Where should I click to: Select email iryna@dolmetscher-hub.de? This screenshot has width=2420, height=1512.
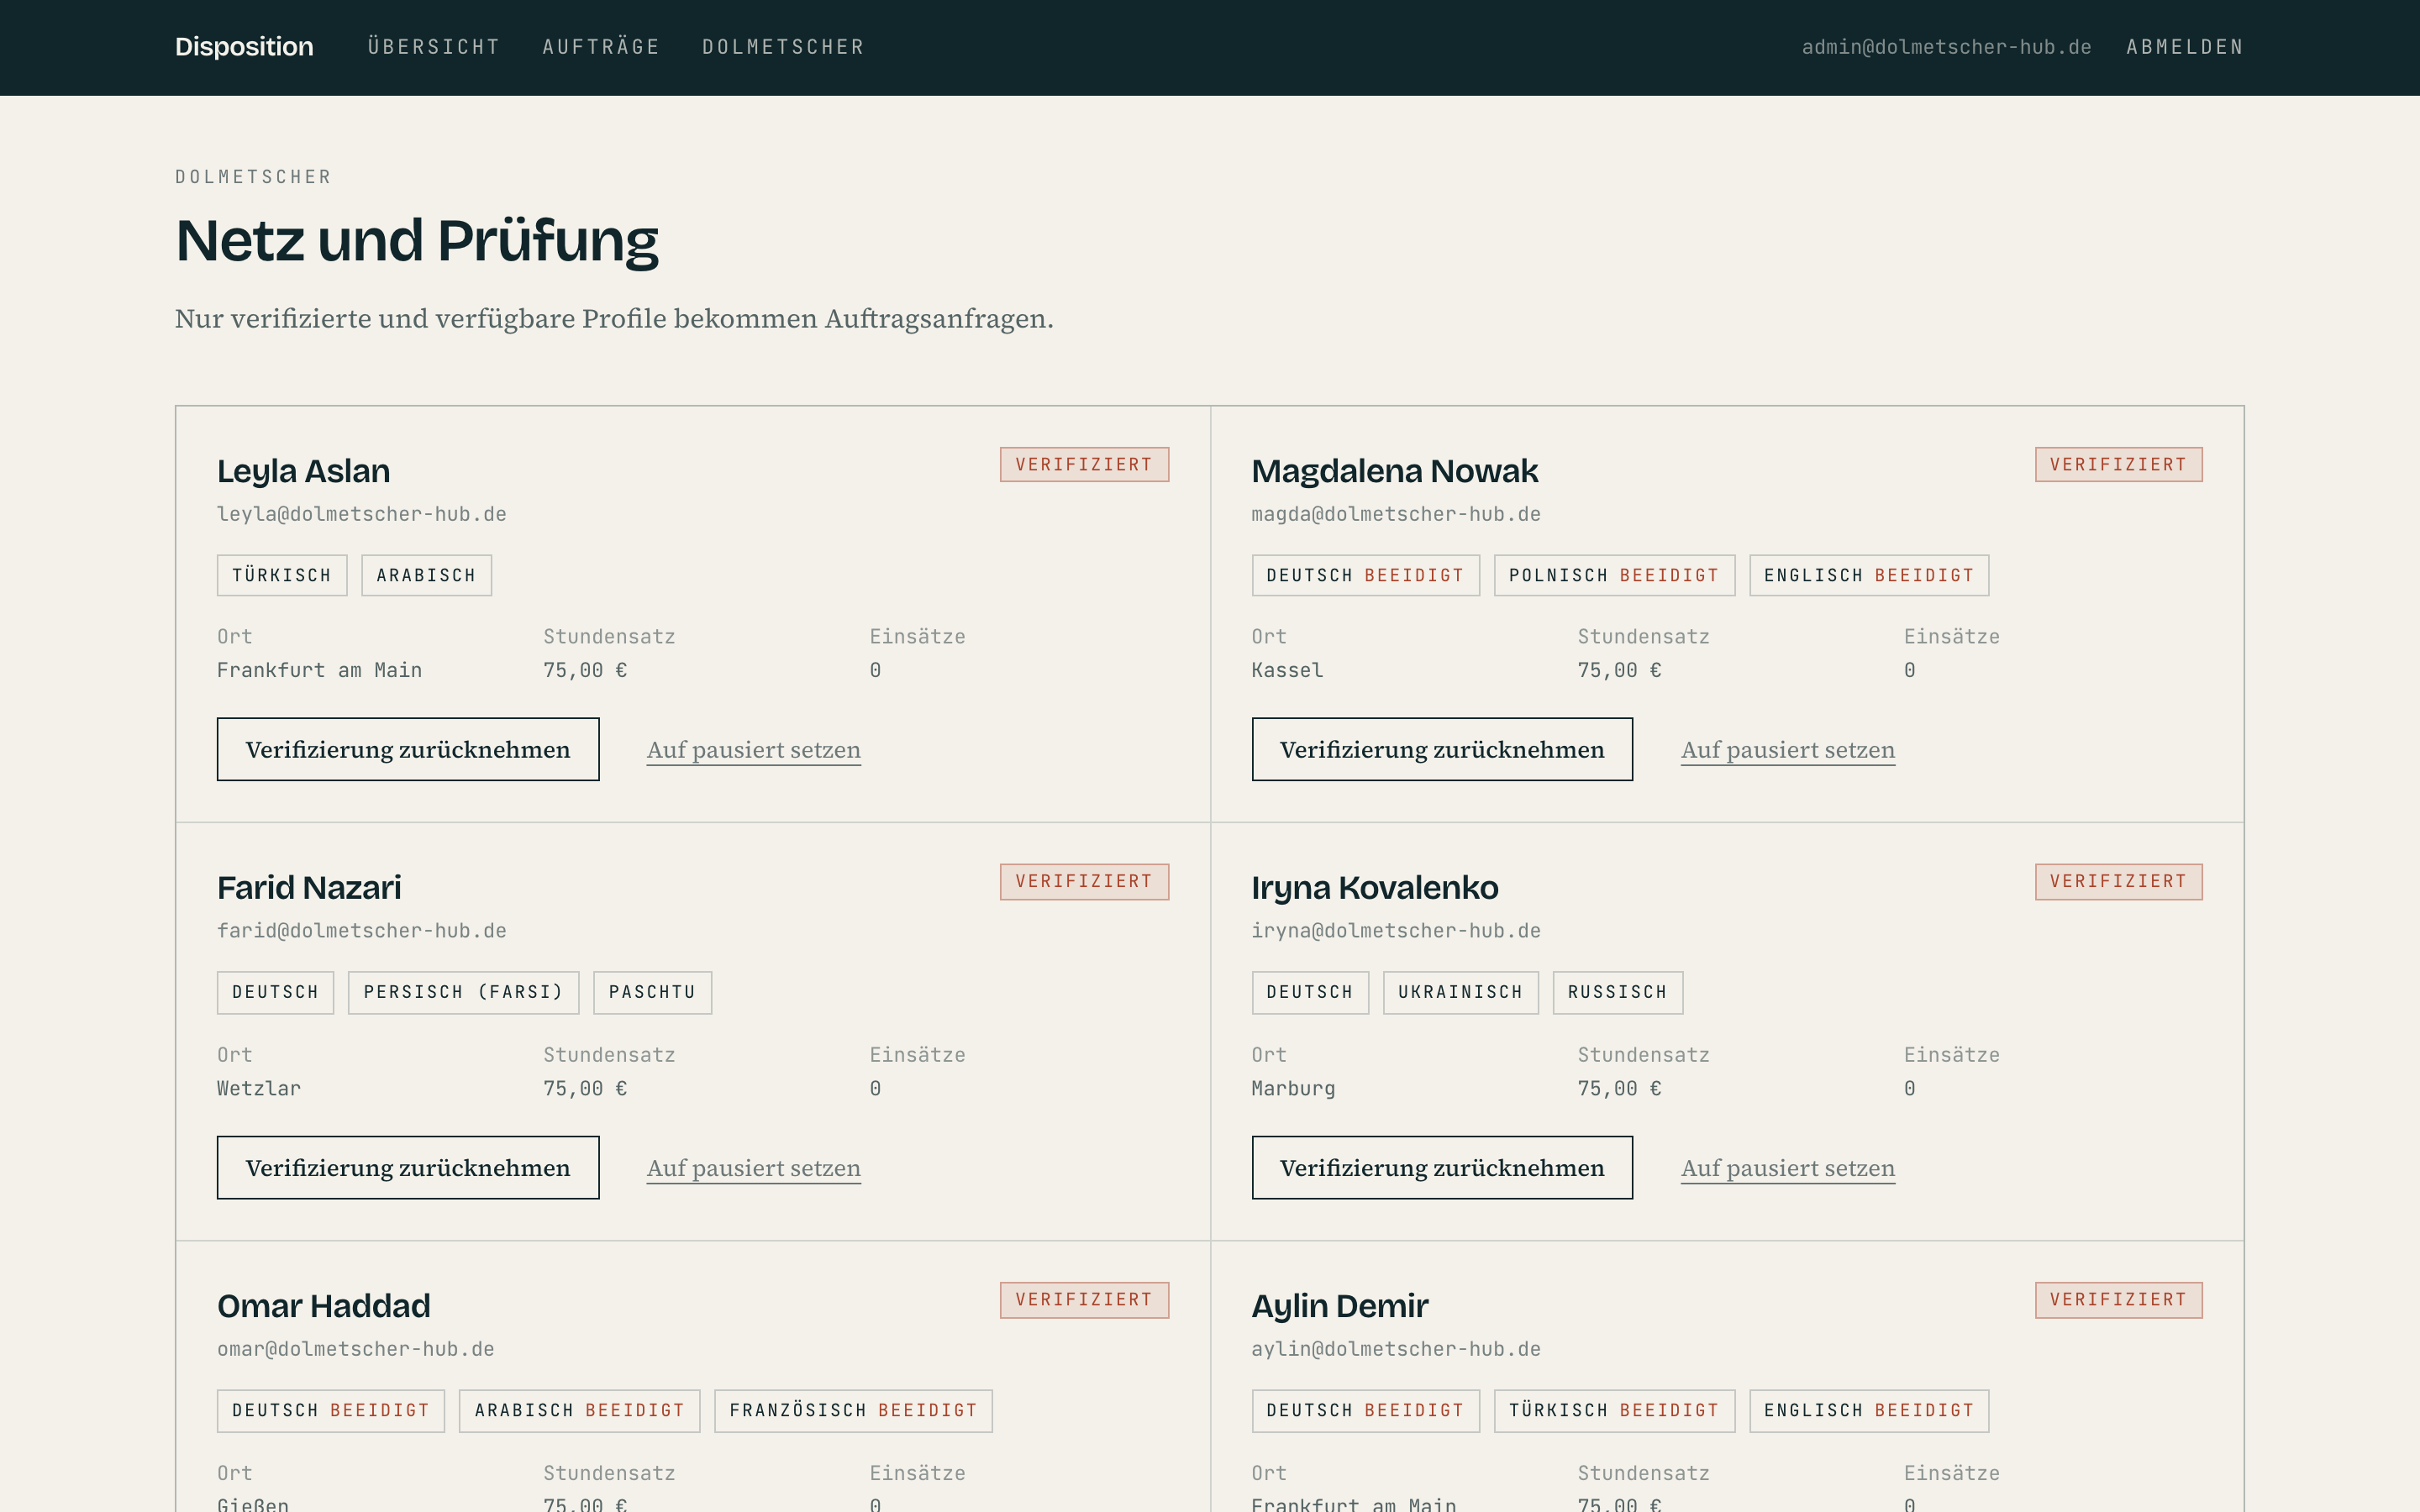coord(1396,931)
